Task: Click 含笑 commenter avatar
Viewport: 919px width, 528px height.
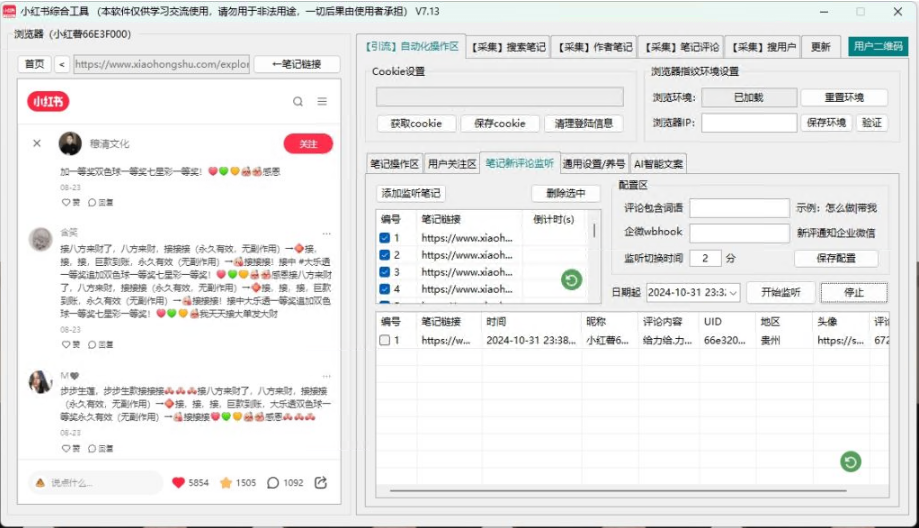Action: tap(40, 239)
